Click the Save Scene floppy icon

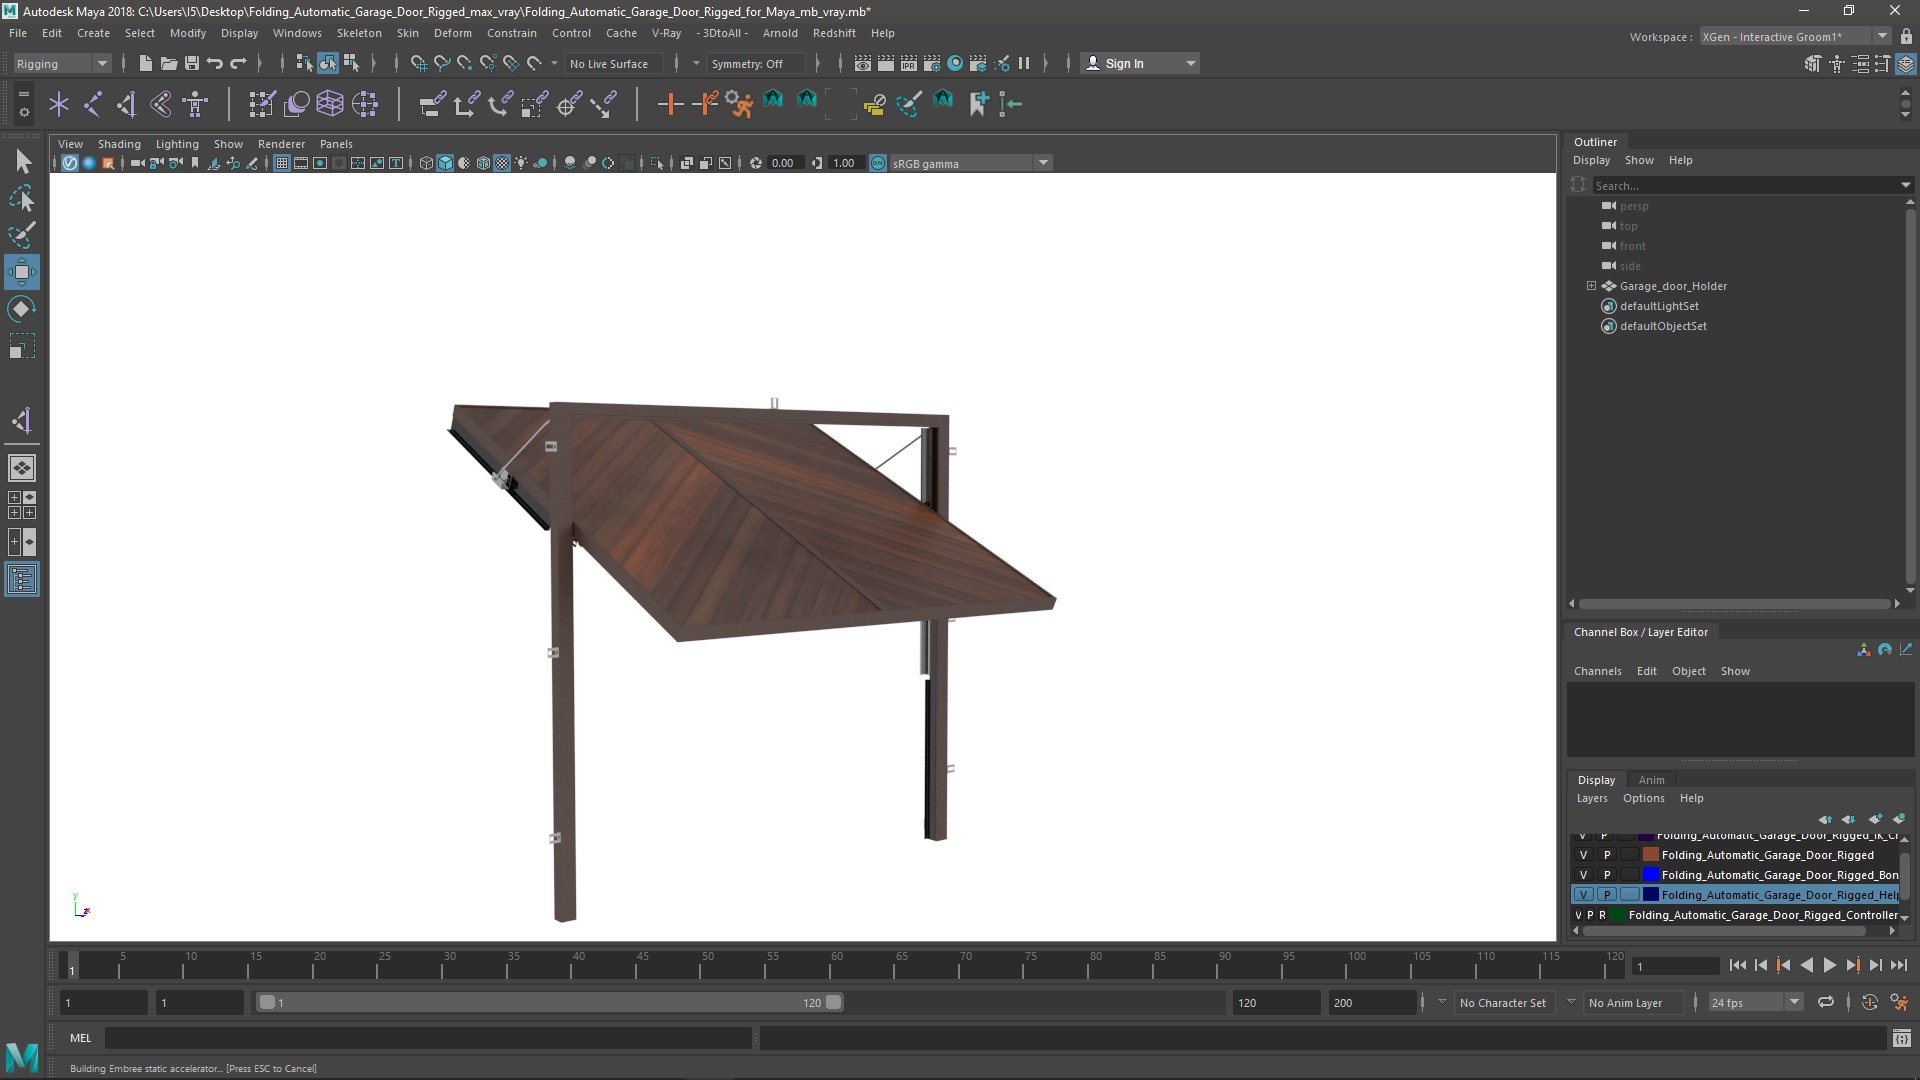(191, 63)
